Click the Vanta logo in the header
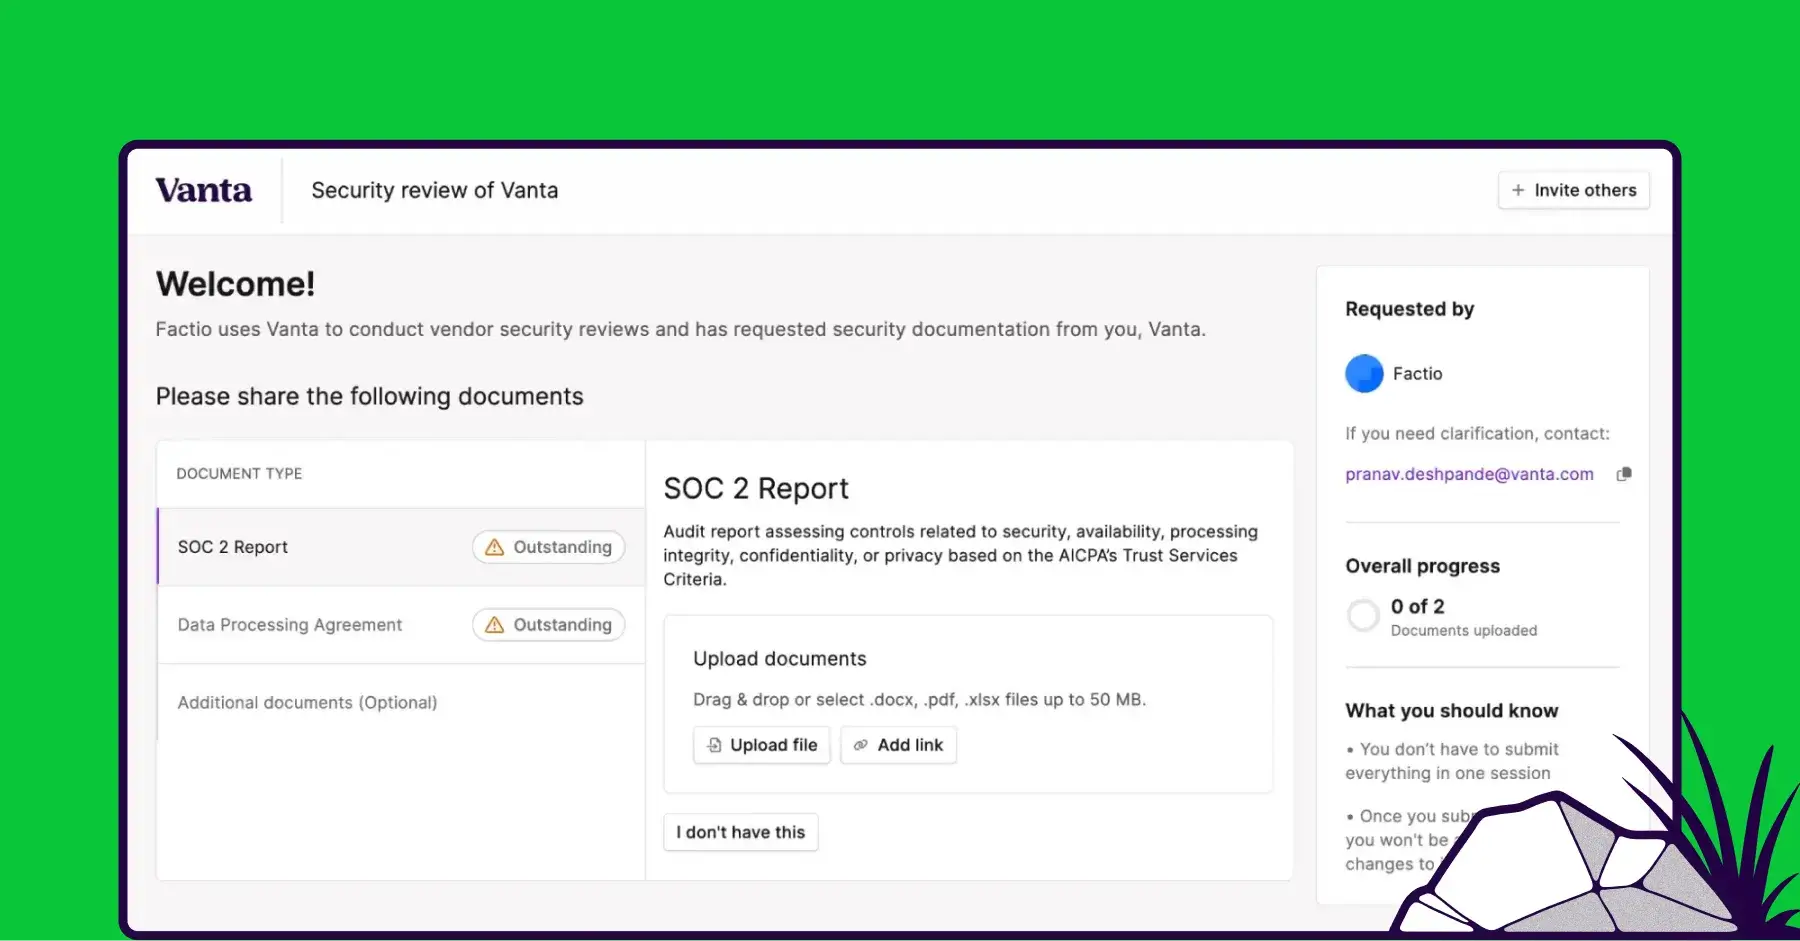 [203, 189]
